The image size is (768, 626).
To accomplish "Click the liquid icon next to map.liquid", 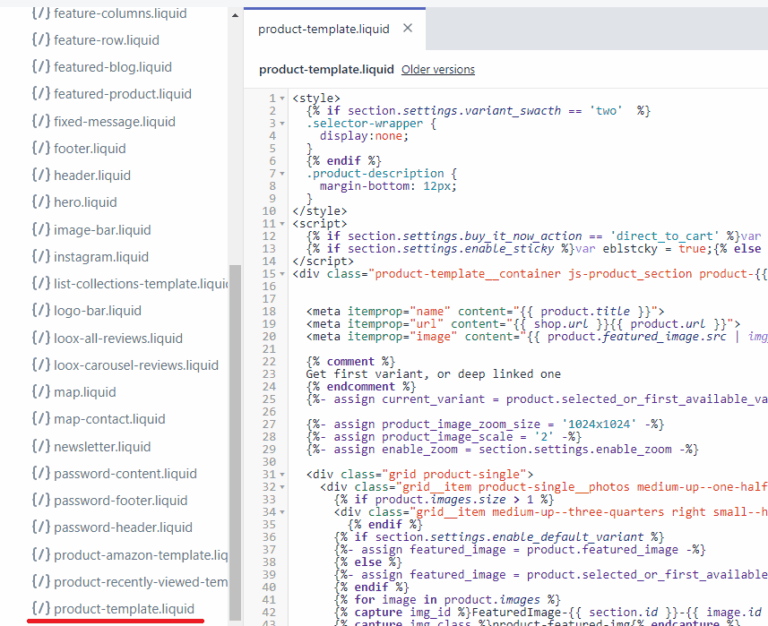I will [x=40, y=392].
